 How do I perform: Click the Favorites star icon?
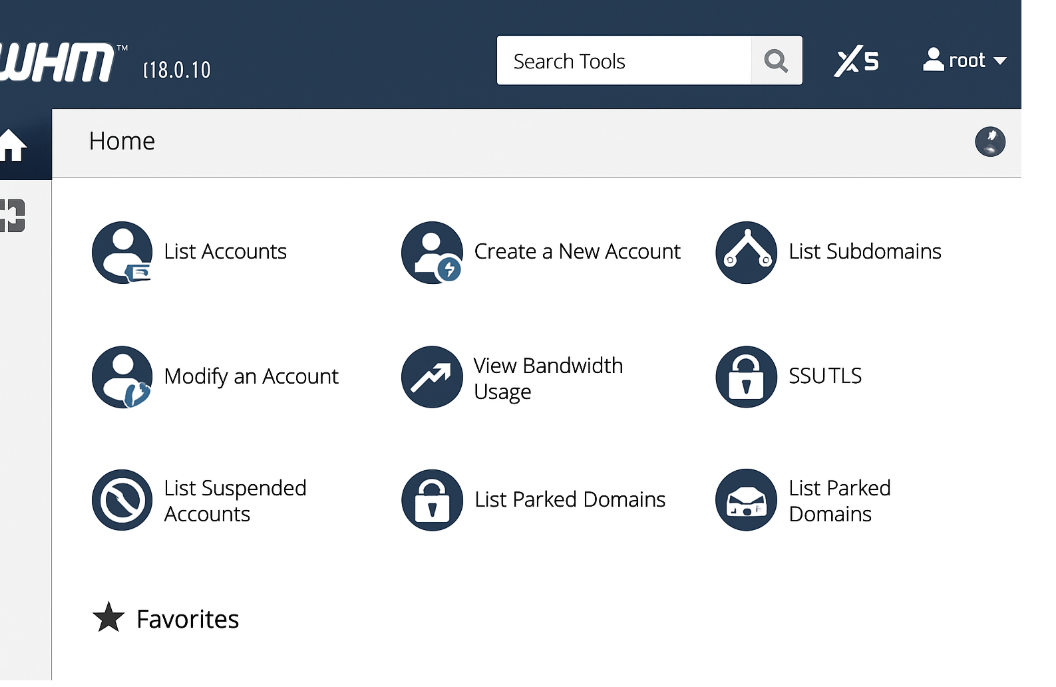108,618
